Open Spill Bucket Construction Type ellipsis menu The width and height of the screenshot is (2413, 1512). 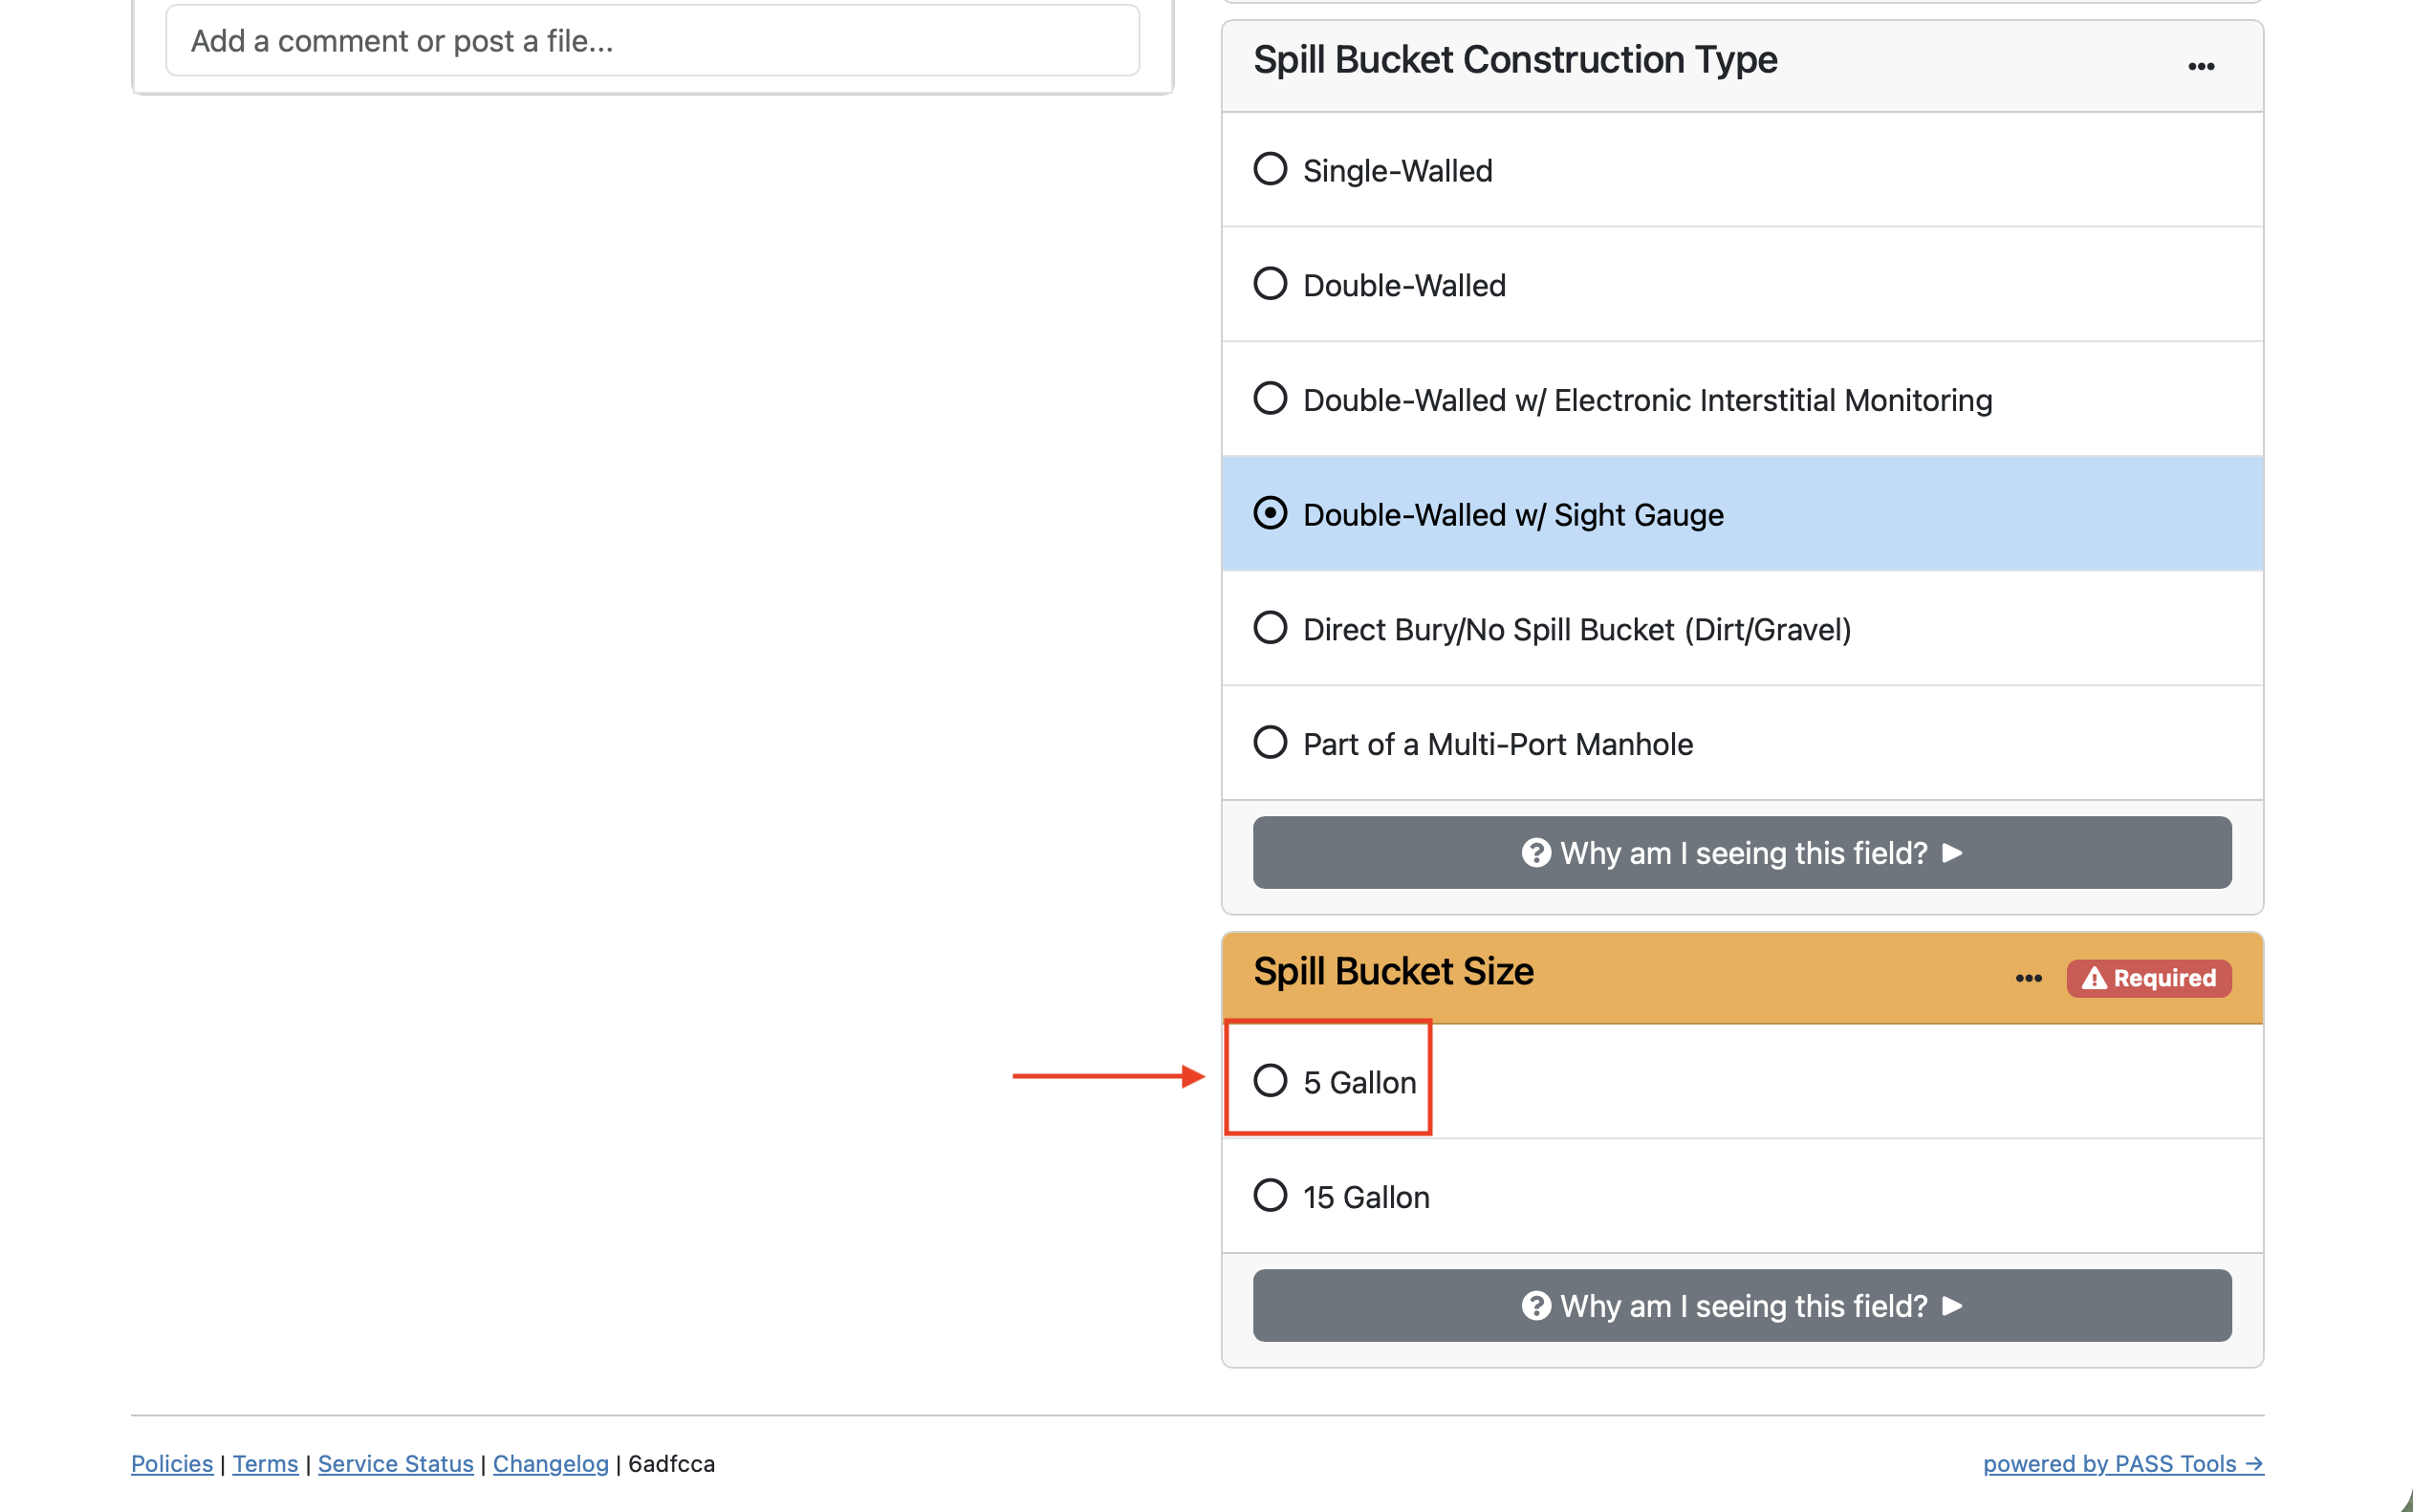(x=2200, y=66)
